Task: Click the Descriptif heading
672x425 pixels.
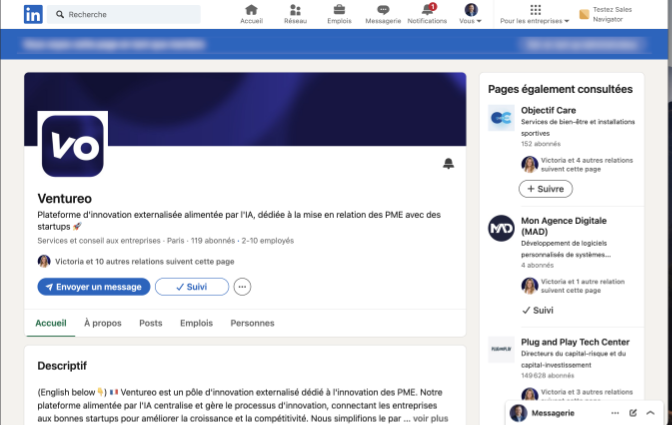Action: pos(62,366)
